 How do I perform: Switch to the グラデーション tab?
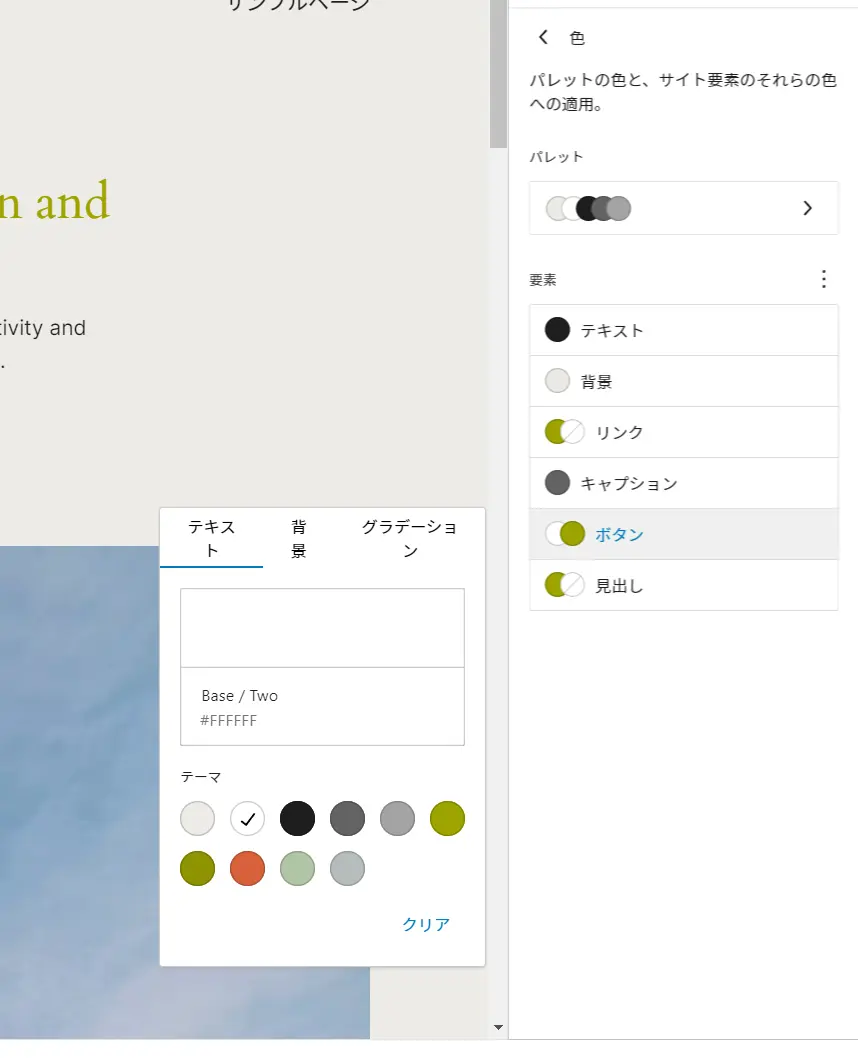tap(409, 538)
